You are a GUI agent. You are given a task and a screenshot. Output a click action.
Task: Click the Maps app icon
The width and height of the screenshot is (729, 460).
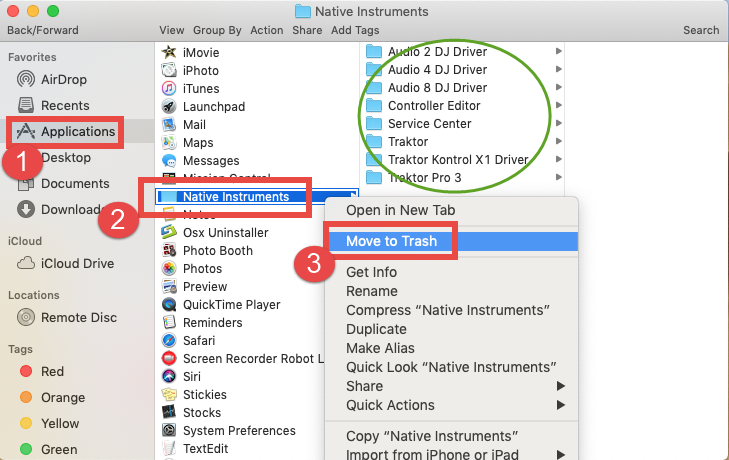(x=169, y=142)
